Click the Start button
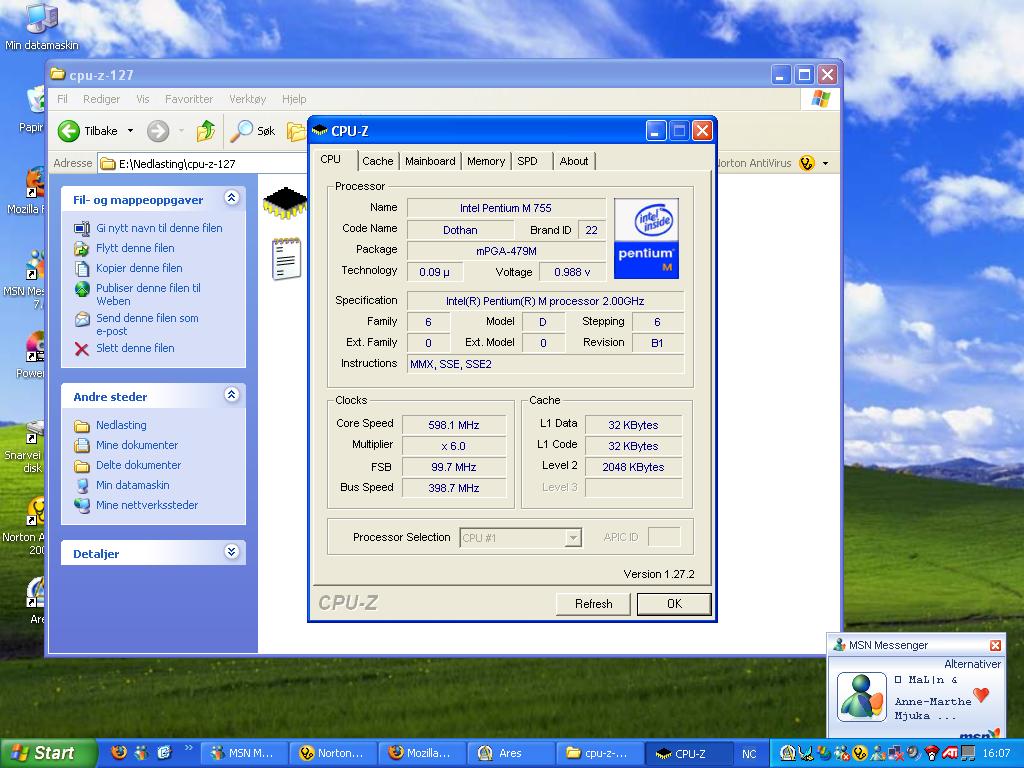 tap(48, 753)
